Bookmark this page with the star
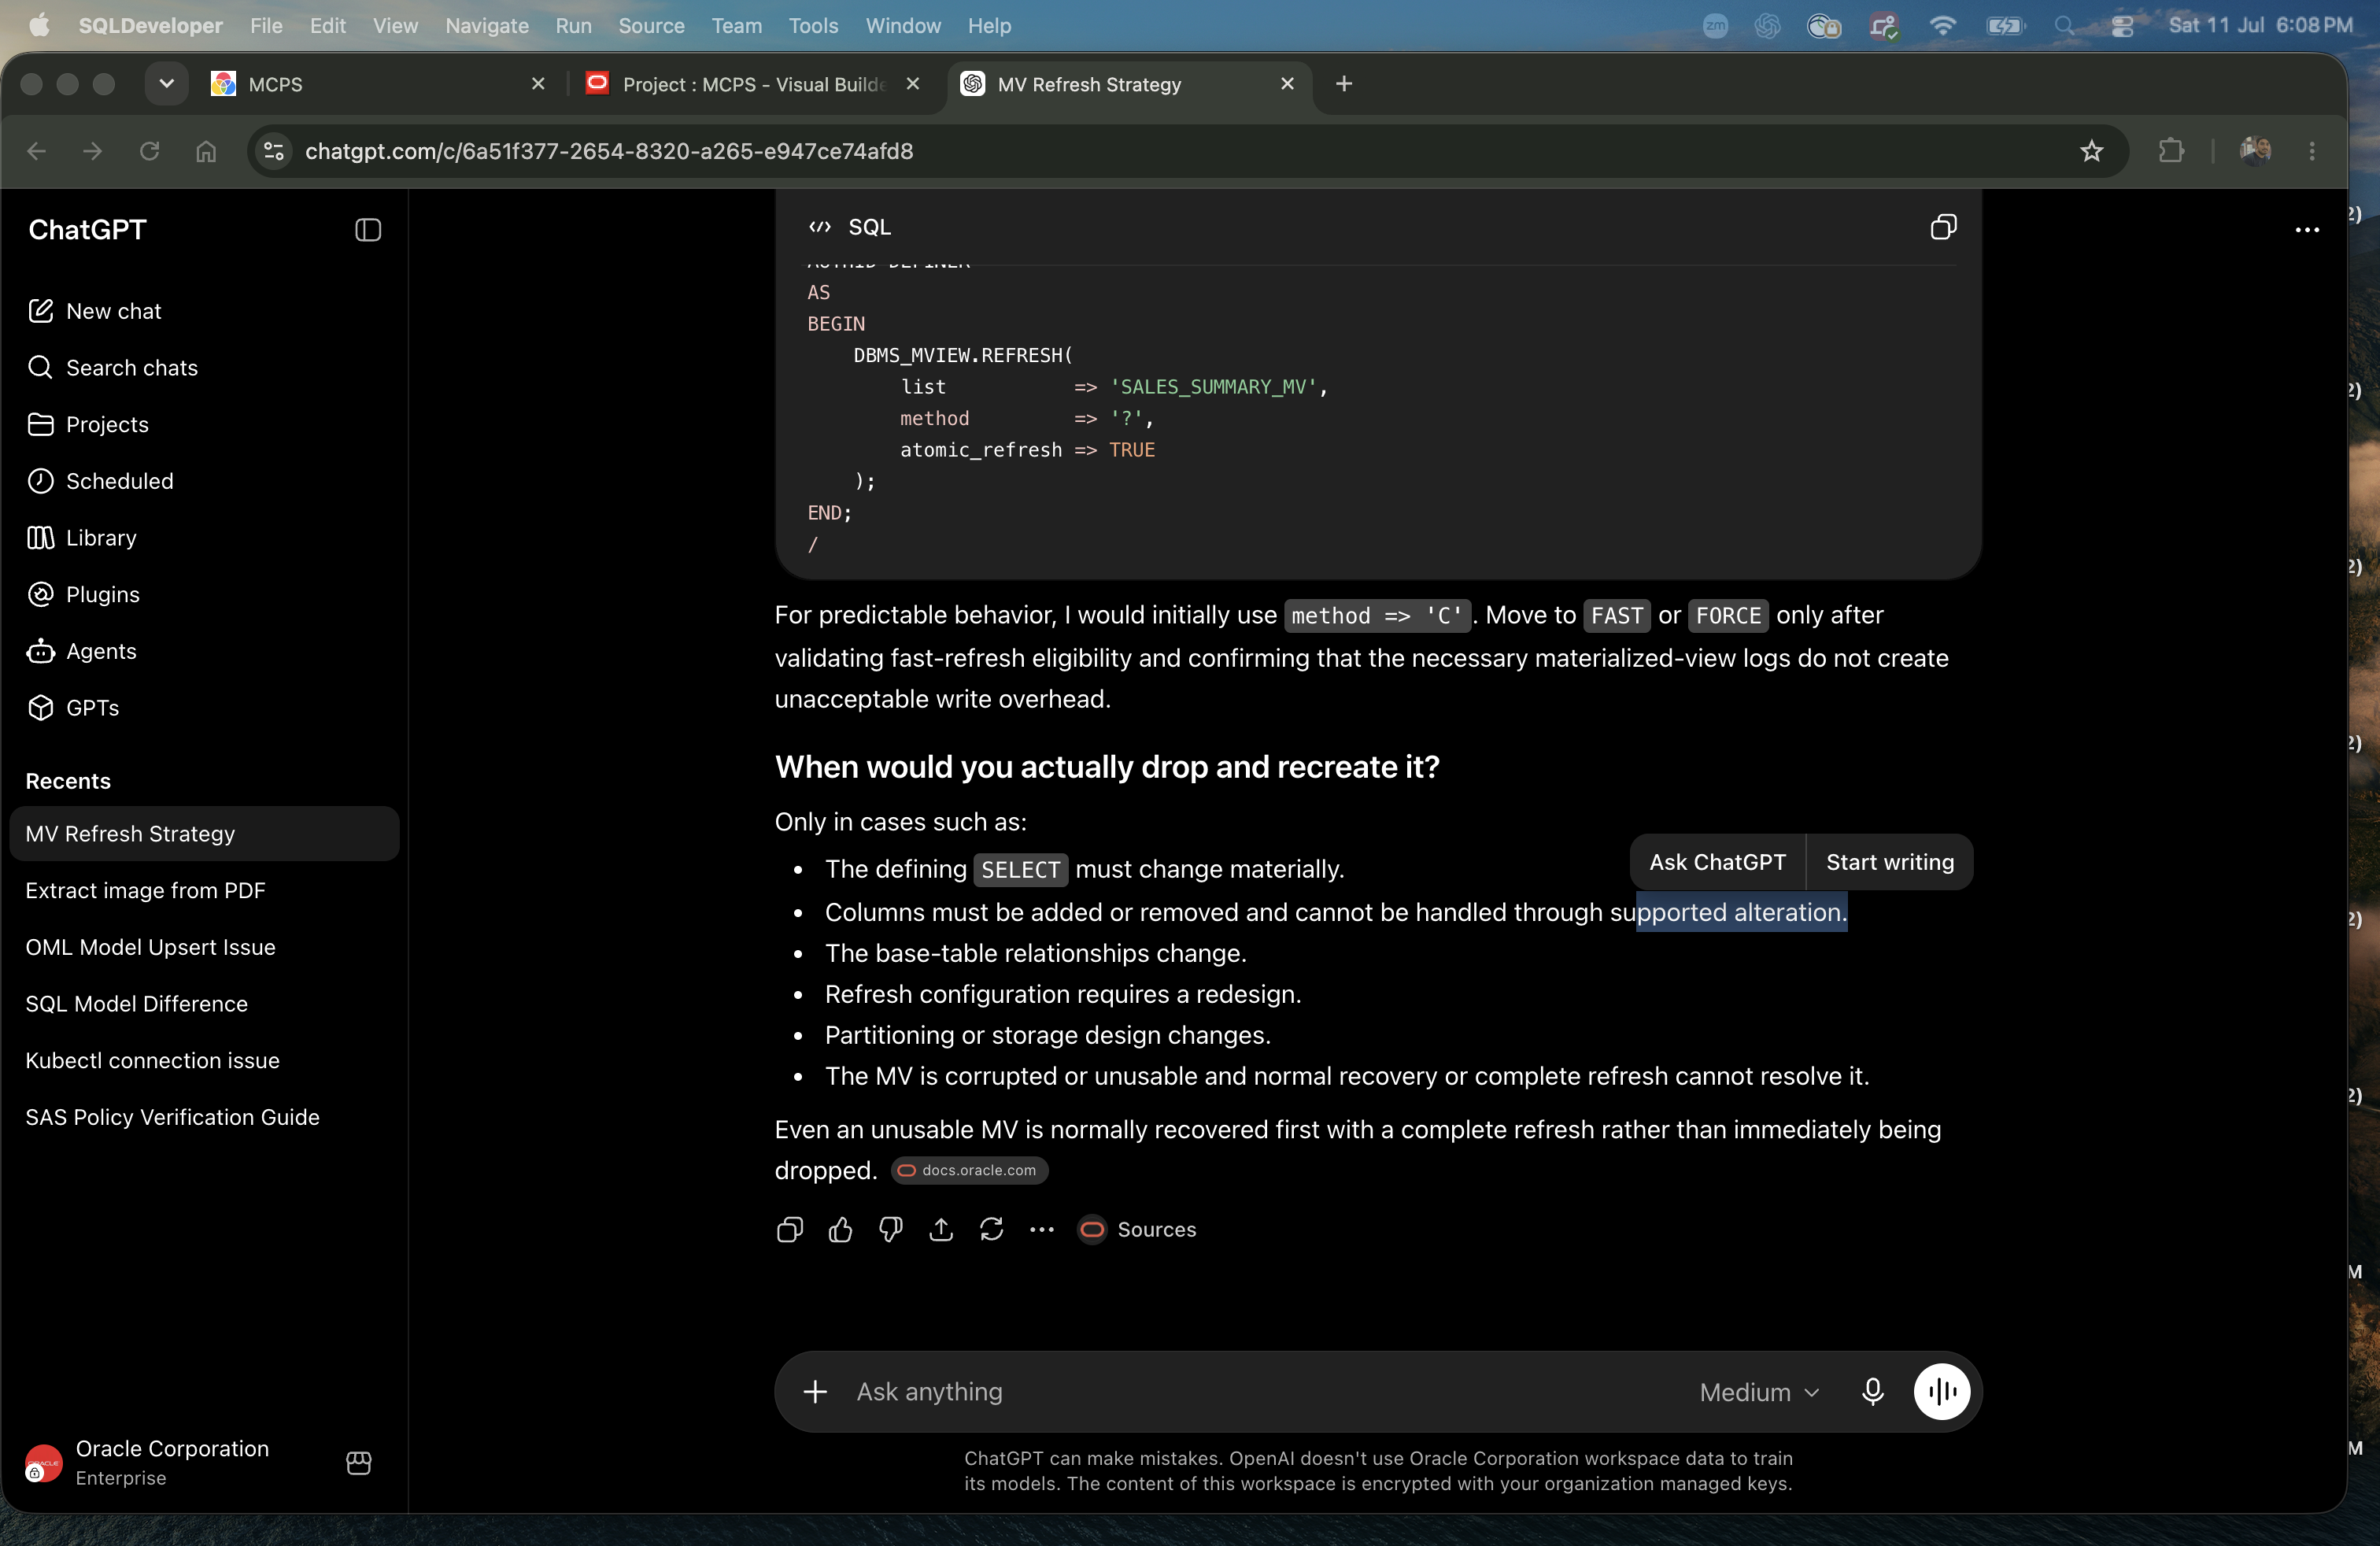 tap(2091, 151)
